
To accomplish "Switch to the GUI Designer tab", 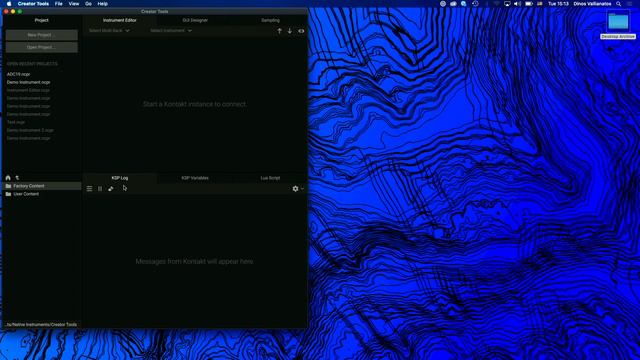I will tap(195, 20).
